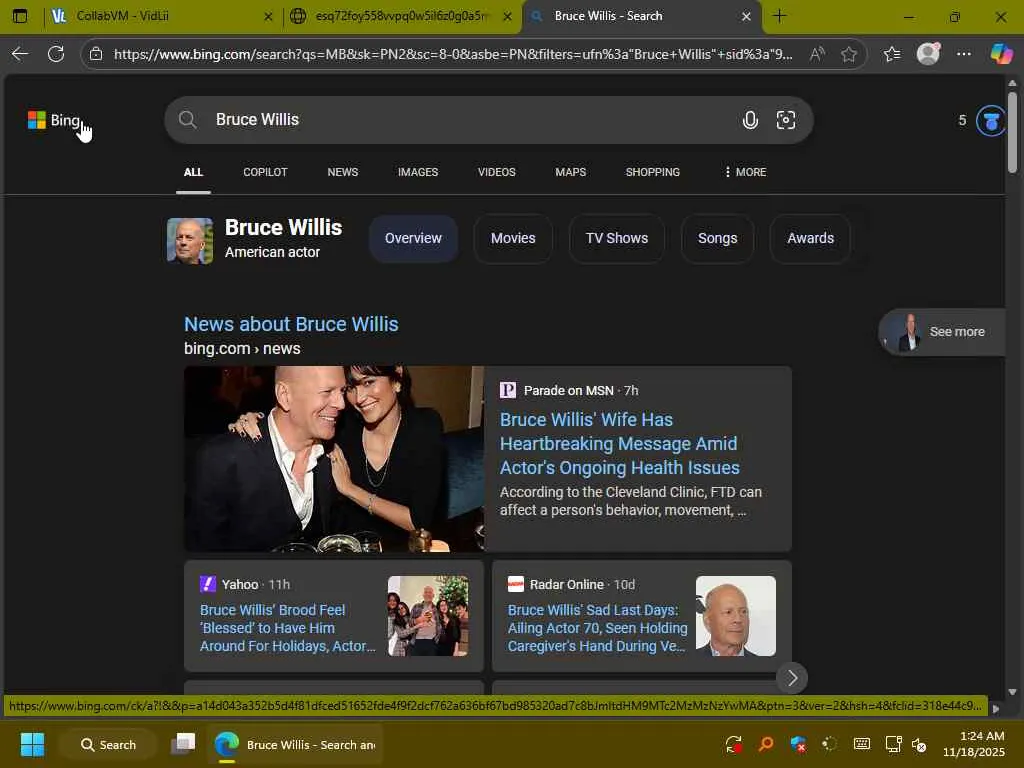This screenshot has height=768, width=1024.
Task: Go to Bing home via logo
Action: [54, 120]
